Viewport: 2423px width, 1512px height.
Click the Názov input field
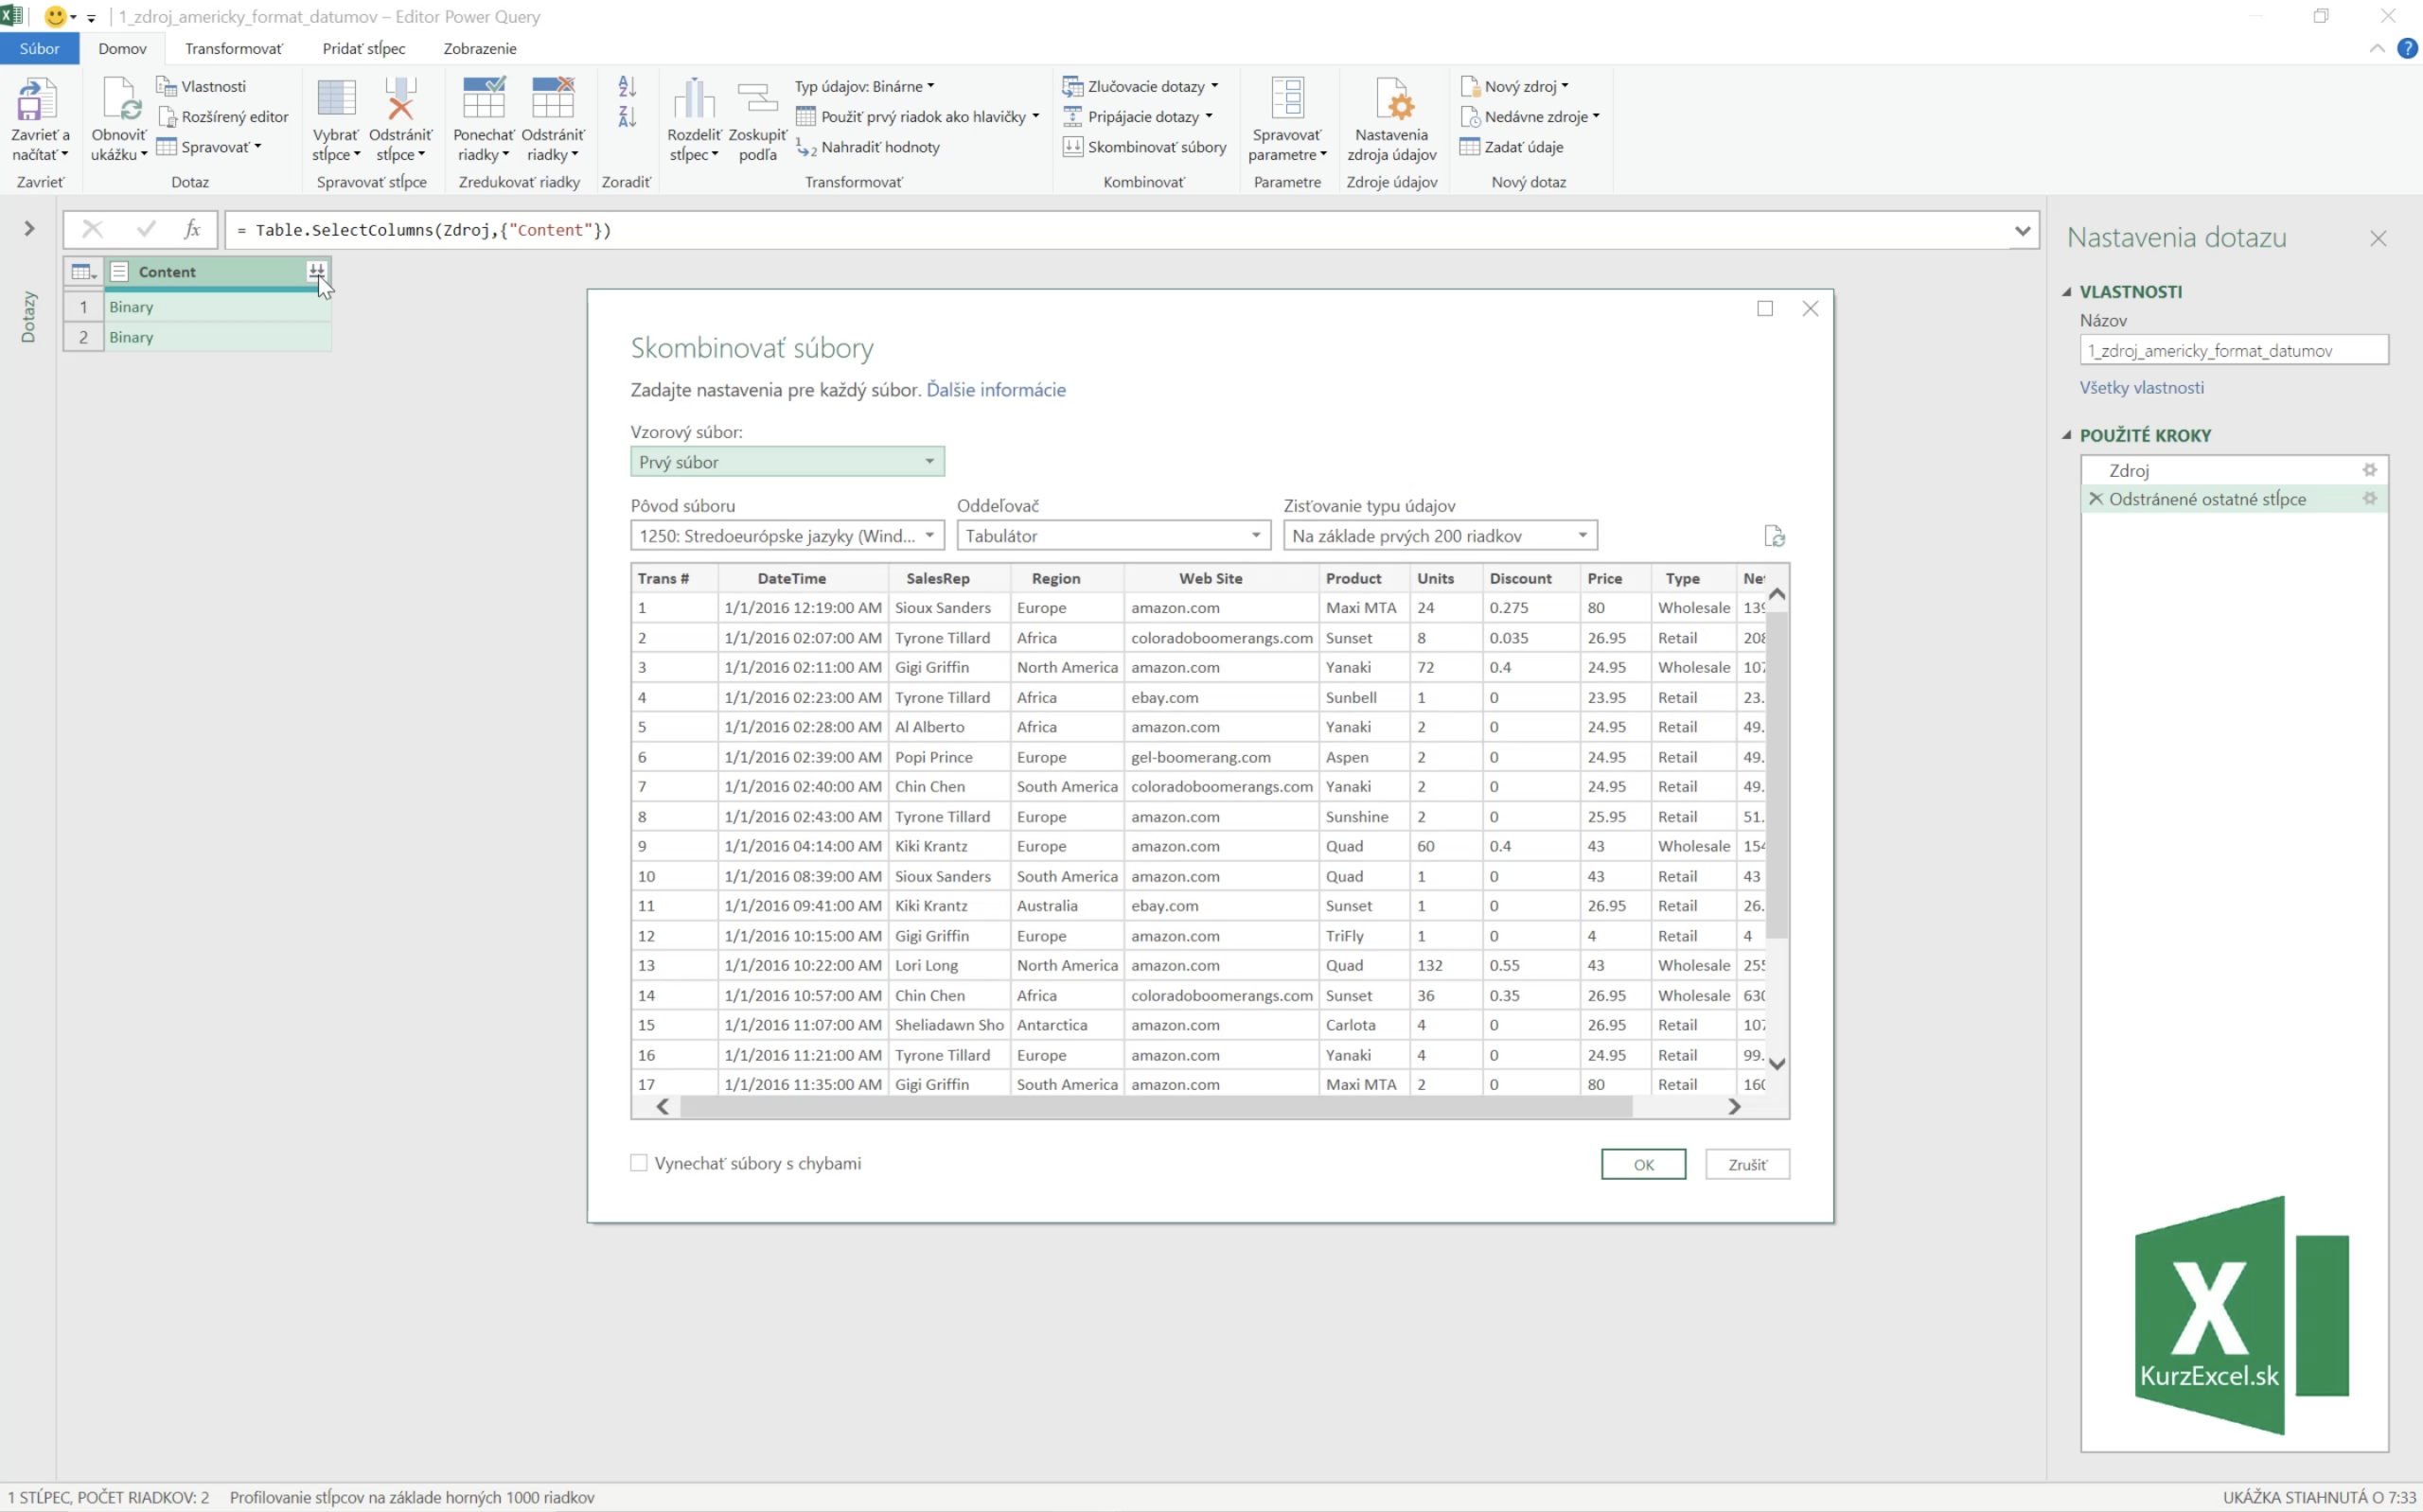2234,350
